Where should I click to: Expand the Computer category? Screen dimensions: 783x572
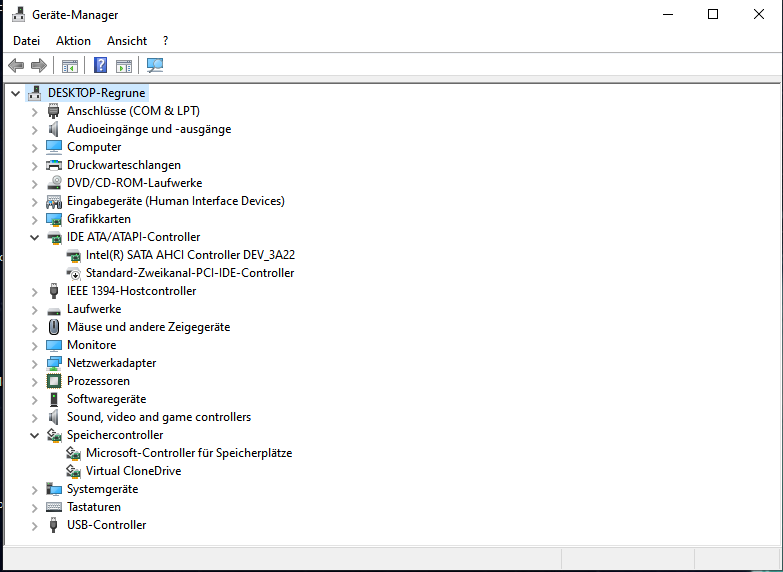34,148
